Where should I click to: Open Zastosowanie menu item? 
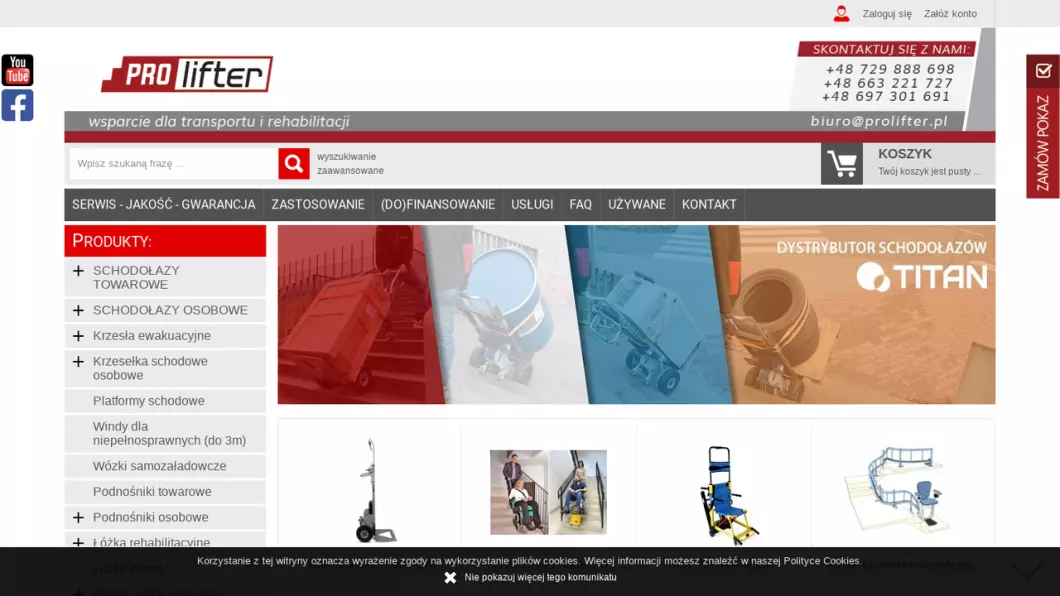coord(318,205)
